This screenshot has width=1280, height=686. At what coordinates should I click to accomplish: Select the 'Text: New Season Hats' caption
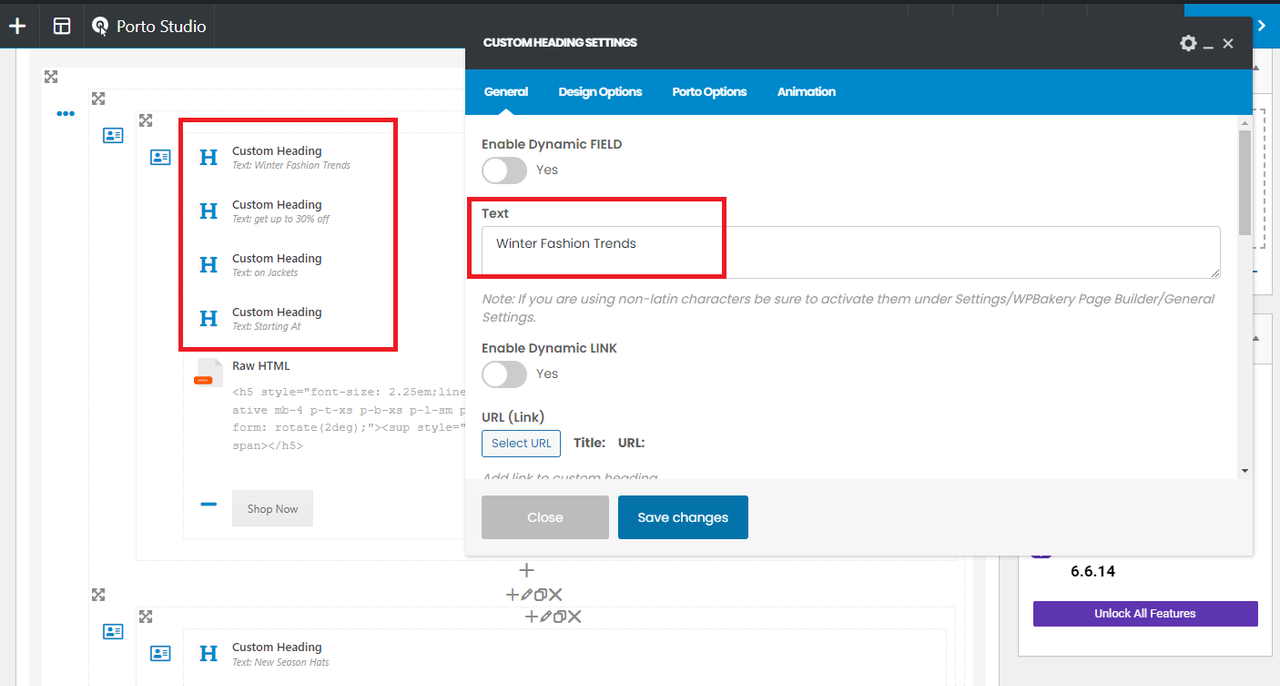click(x=280, y=662)
